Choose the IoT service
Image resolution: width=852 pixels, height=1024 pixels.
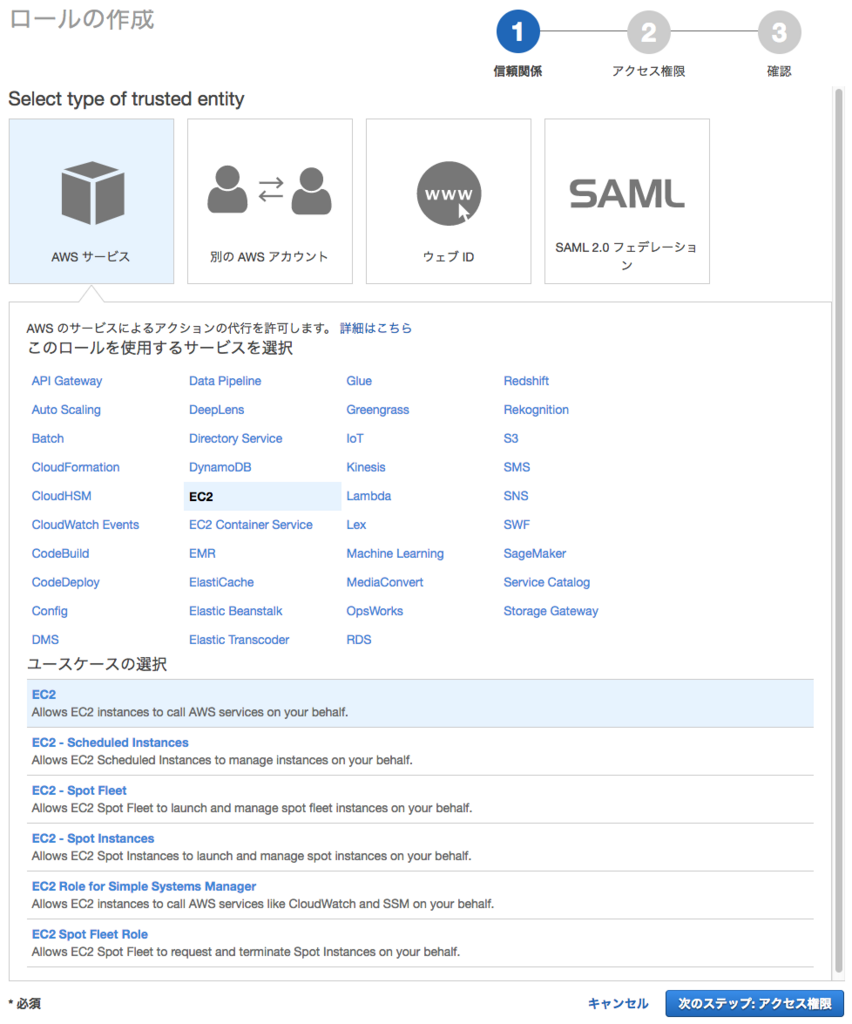coord(355,438)
